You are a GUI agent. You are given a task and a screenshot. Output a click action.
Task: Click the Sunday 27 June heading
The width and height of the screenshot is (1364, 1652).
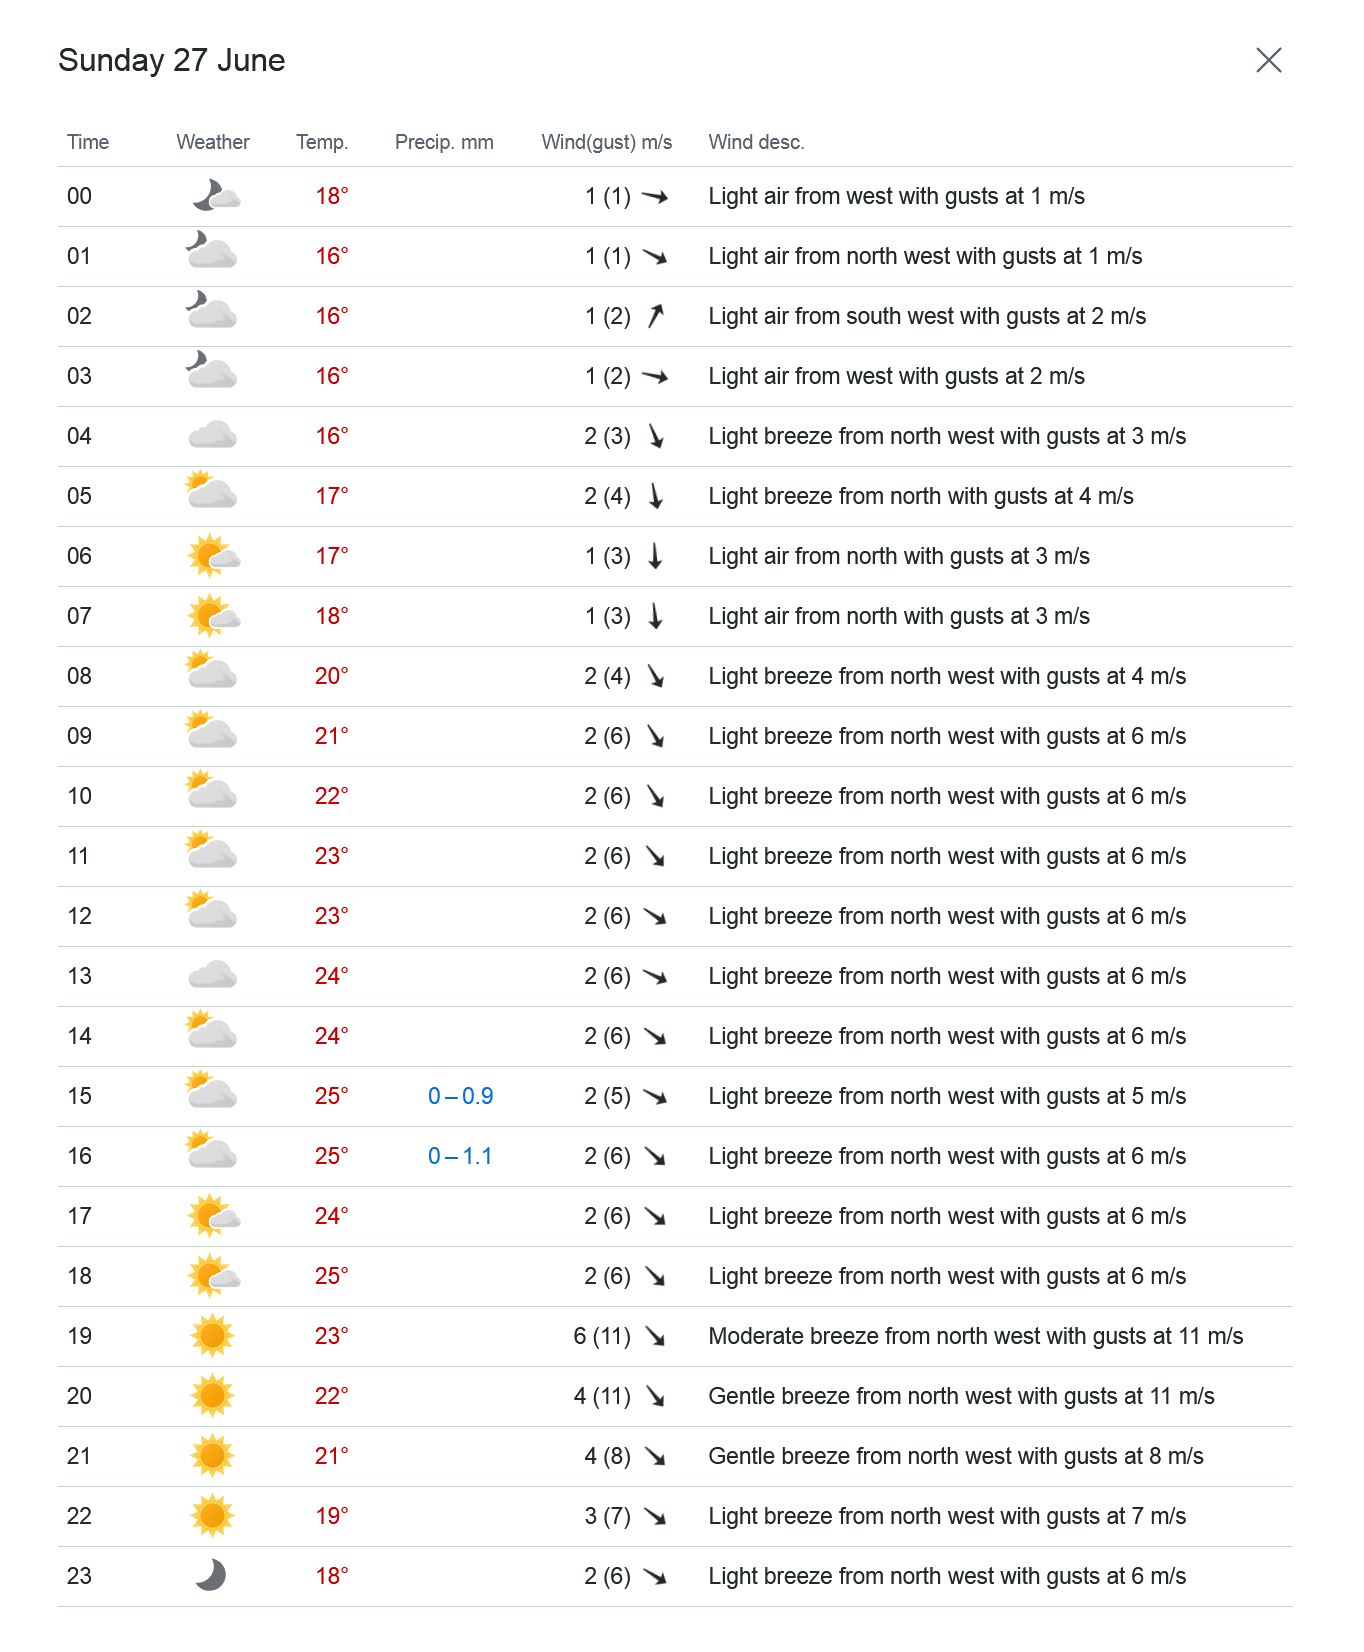coord(172,60)
